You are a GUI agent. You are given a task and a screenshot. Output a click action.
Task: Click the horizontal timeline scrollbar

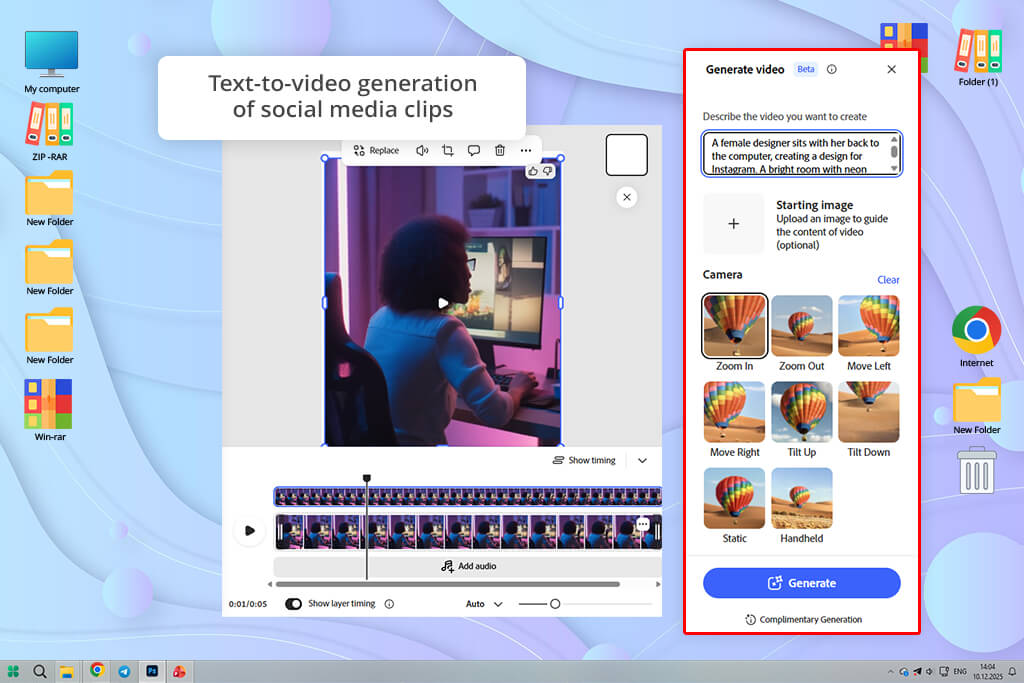coord(447,584)
